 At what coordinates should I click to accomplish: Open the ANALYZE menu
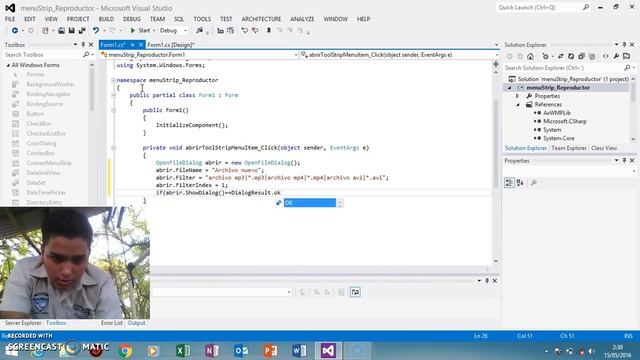[x=302, y=19]
